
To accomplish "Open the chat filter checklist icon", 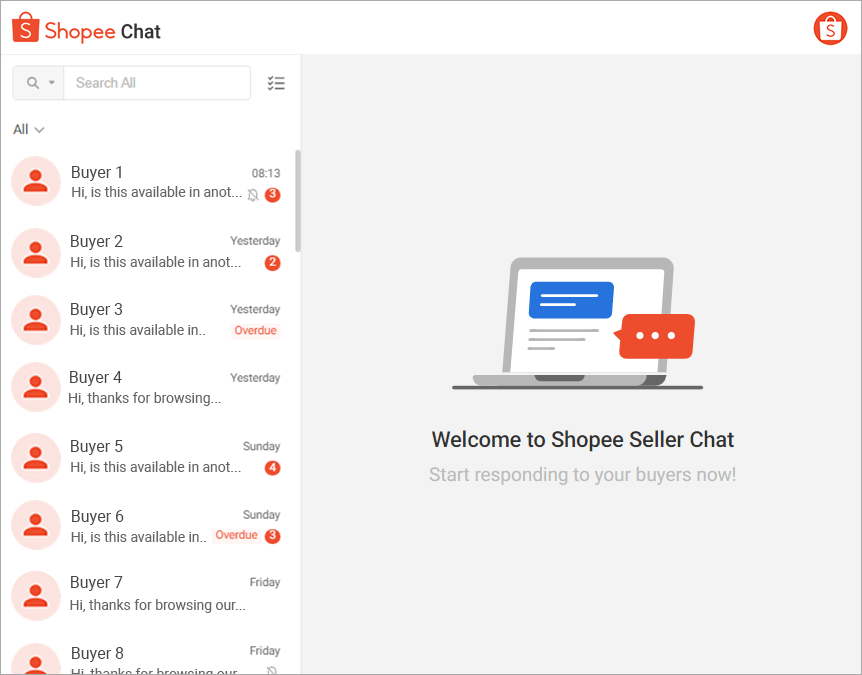I will click(276, 83).
